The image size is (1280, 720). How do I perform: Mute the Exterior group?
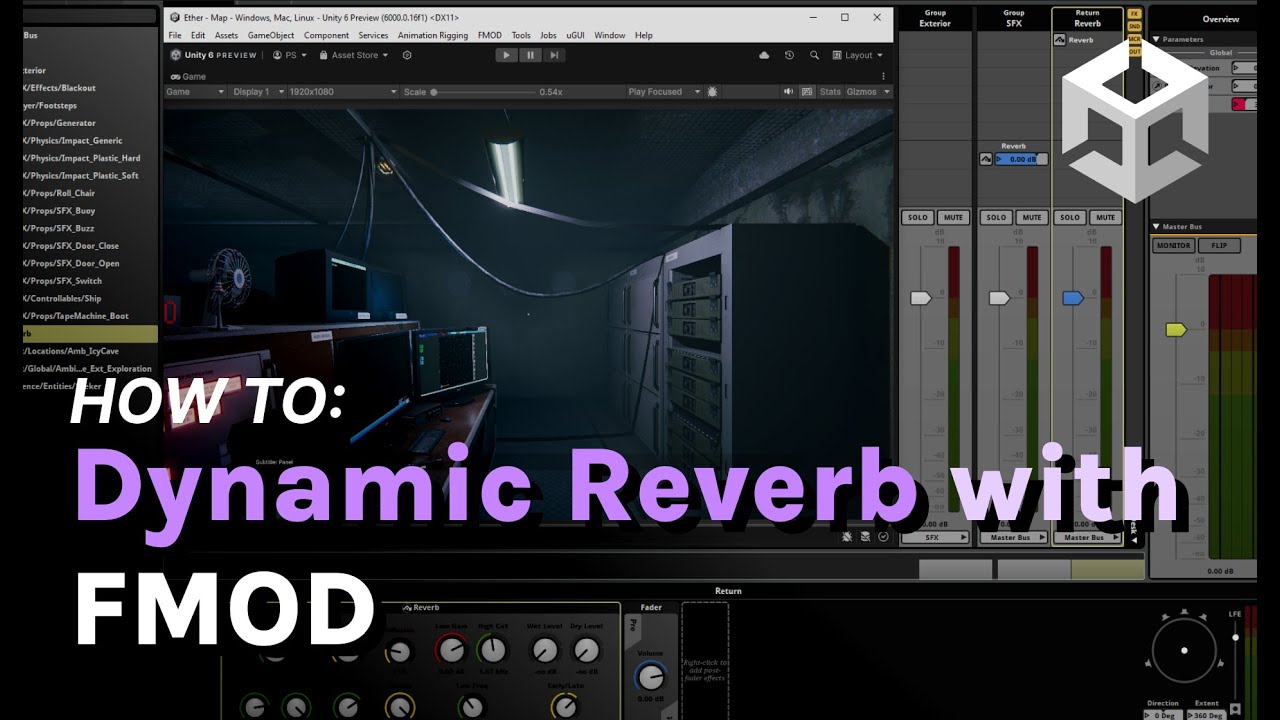(x=953, y=217)
